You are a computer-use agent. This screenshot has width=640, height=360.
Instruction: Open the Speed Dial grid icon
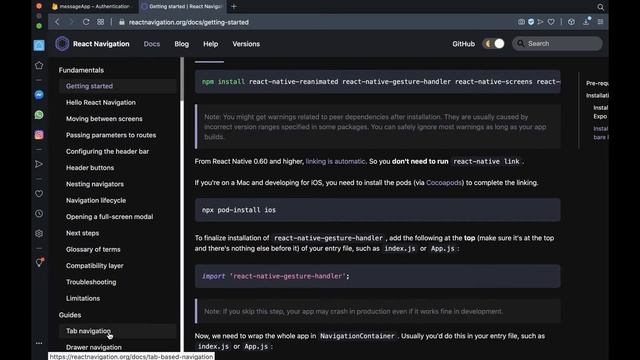[100, 22]
